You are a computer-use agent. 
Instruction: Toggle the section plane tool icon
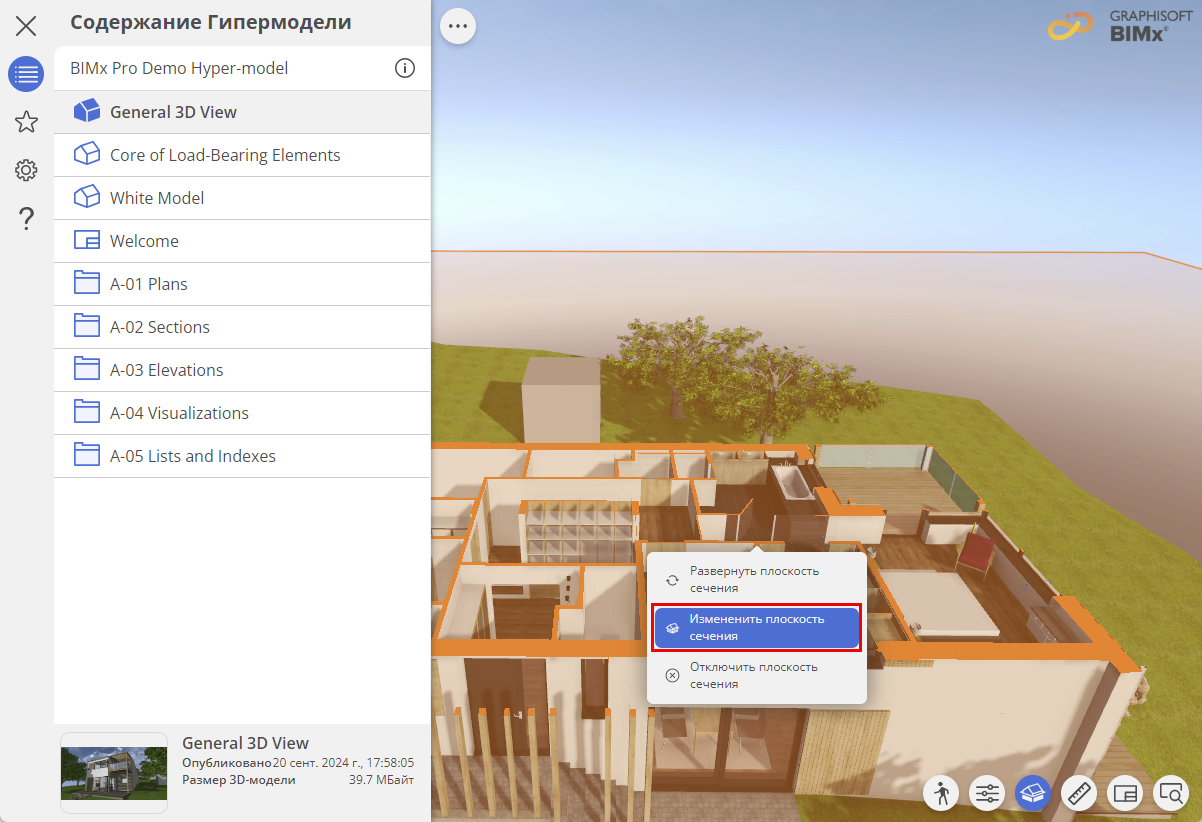pos(1033,794)
